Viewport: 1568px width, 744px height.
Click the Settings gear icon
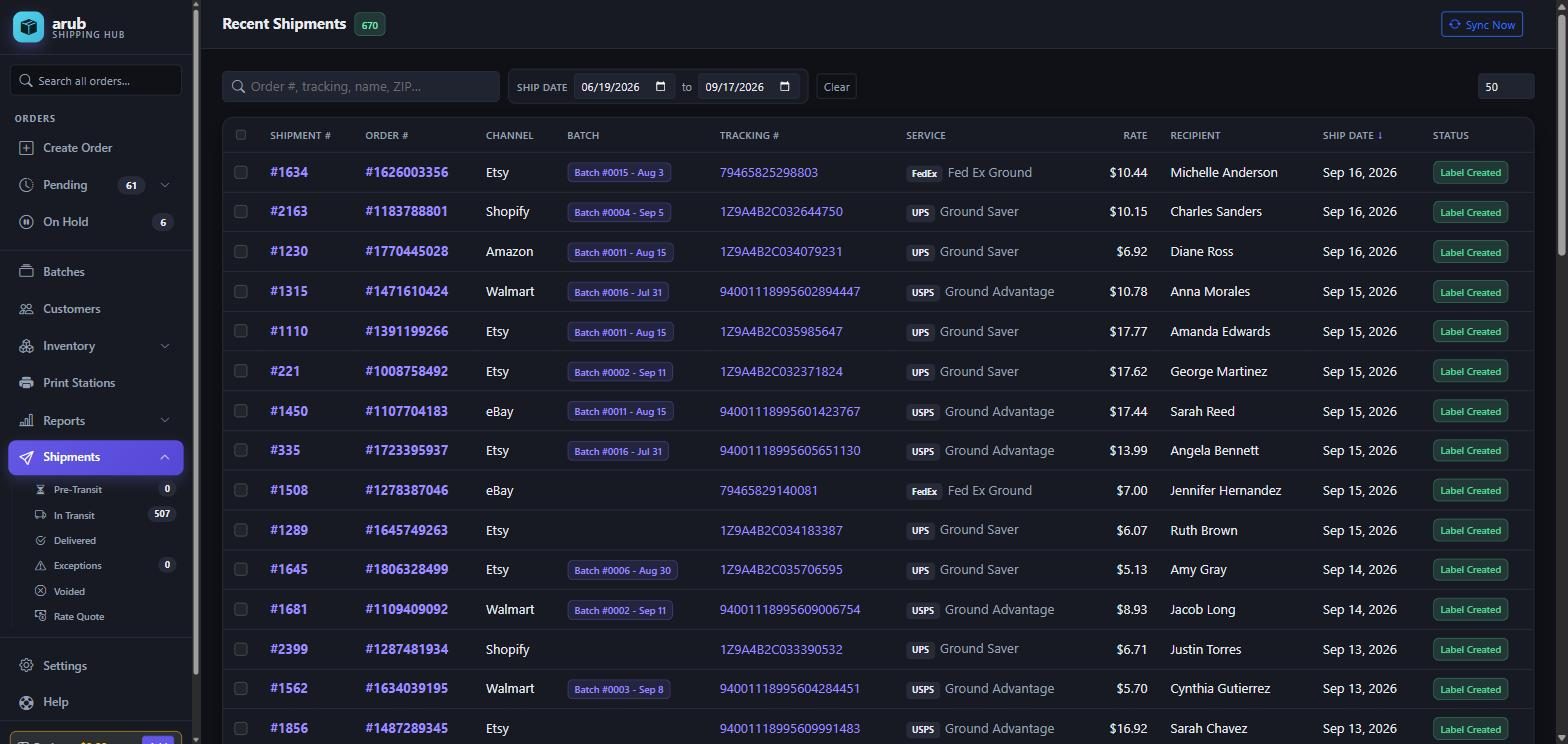(26, 666)
